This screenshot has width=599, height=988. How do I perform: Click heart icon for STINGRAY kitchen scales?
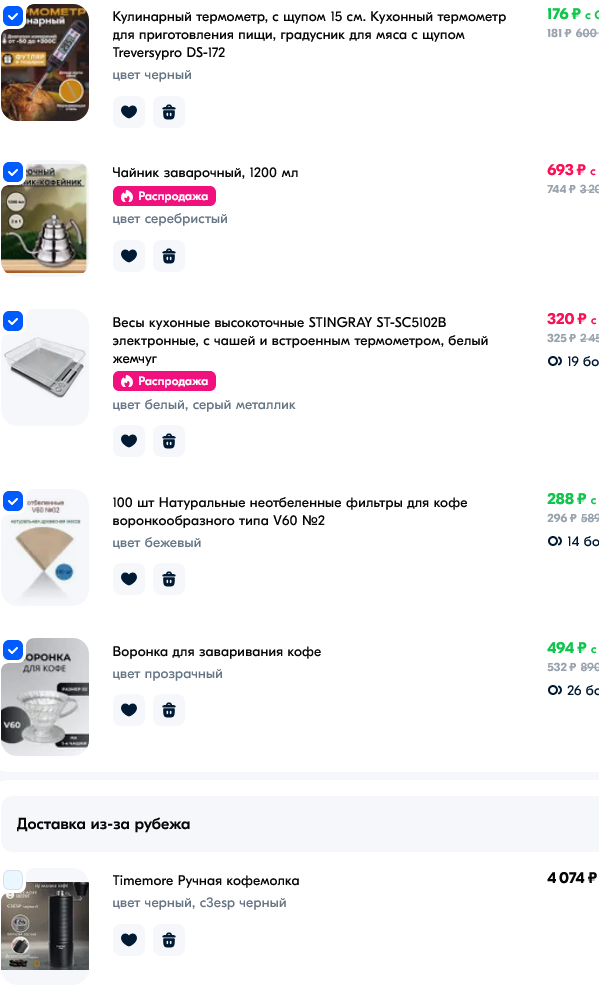click(x=128, y=441)
